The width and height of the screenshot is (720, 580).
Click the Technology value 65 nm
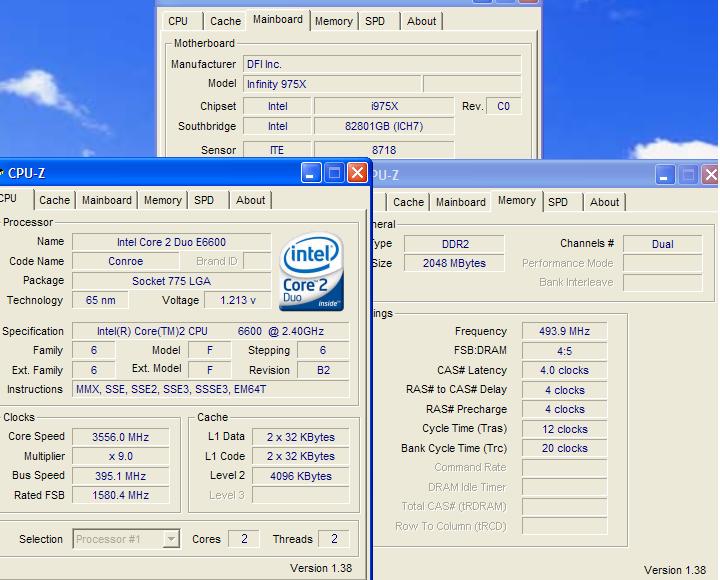click(100, 300)
